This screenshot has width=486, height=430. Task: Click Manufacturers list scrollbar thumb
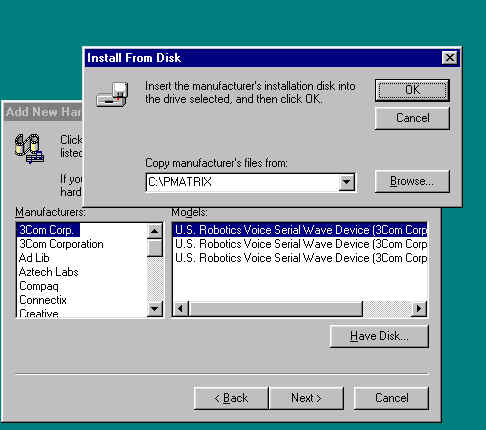point(155,247)
